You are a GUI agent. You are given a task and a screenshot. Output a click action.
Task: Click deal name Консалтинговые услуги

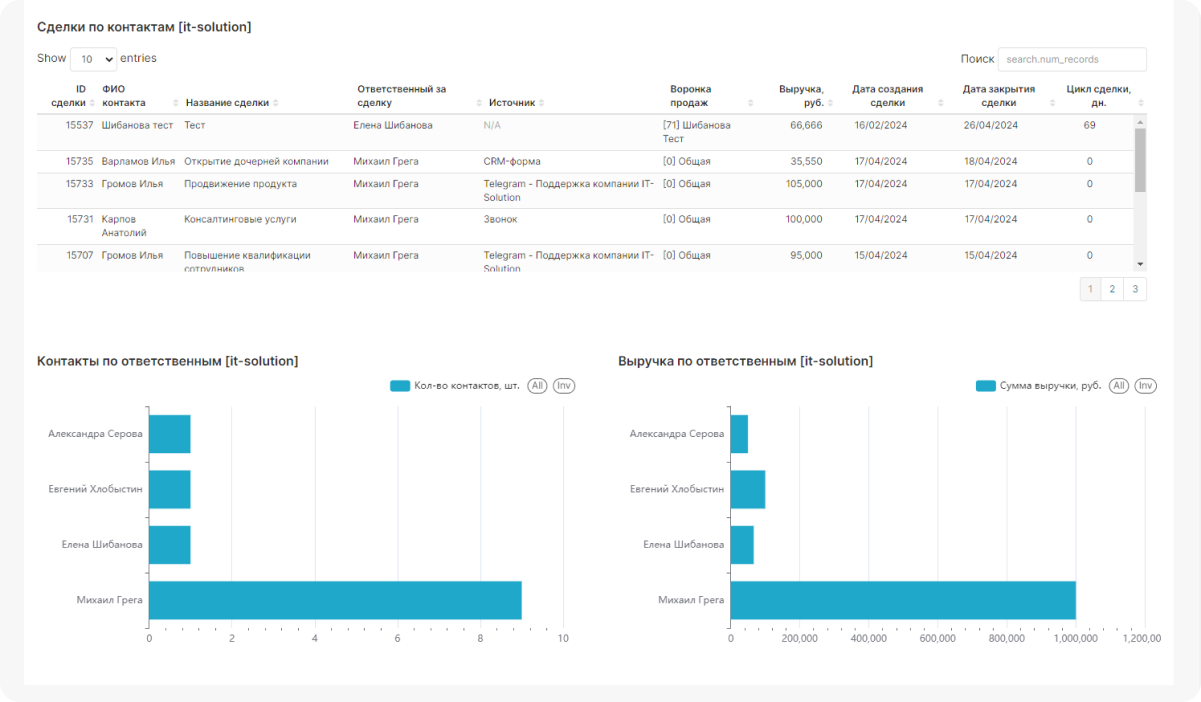240,219
